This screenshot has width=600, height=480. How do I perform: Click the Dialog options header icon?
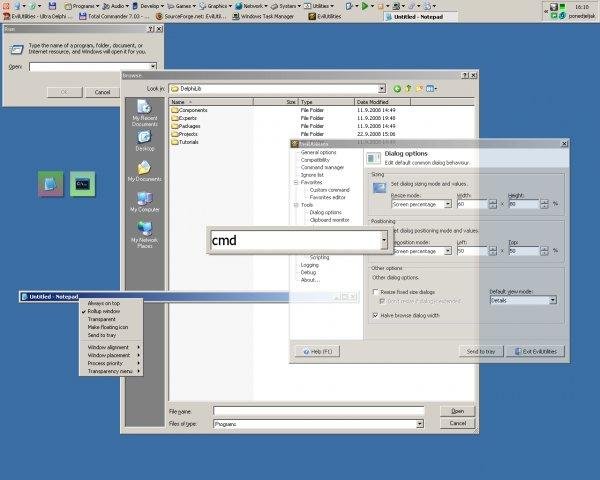373,158
